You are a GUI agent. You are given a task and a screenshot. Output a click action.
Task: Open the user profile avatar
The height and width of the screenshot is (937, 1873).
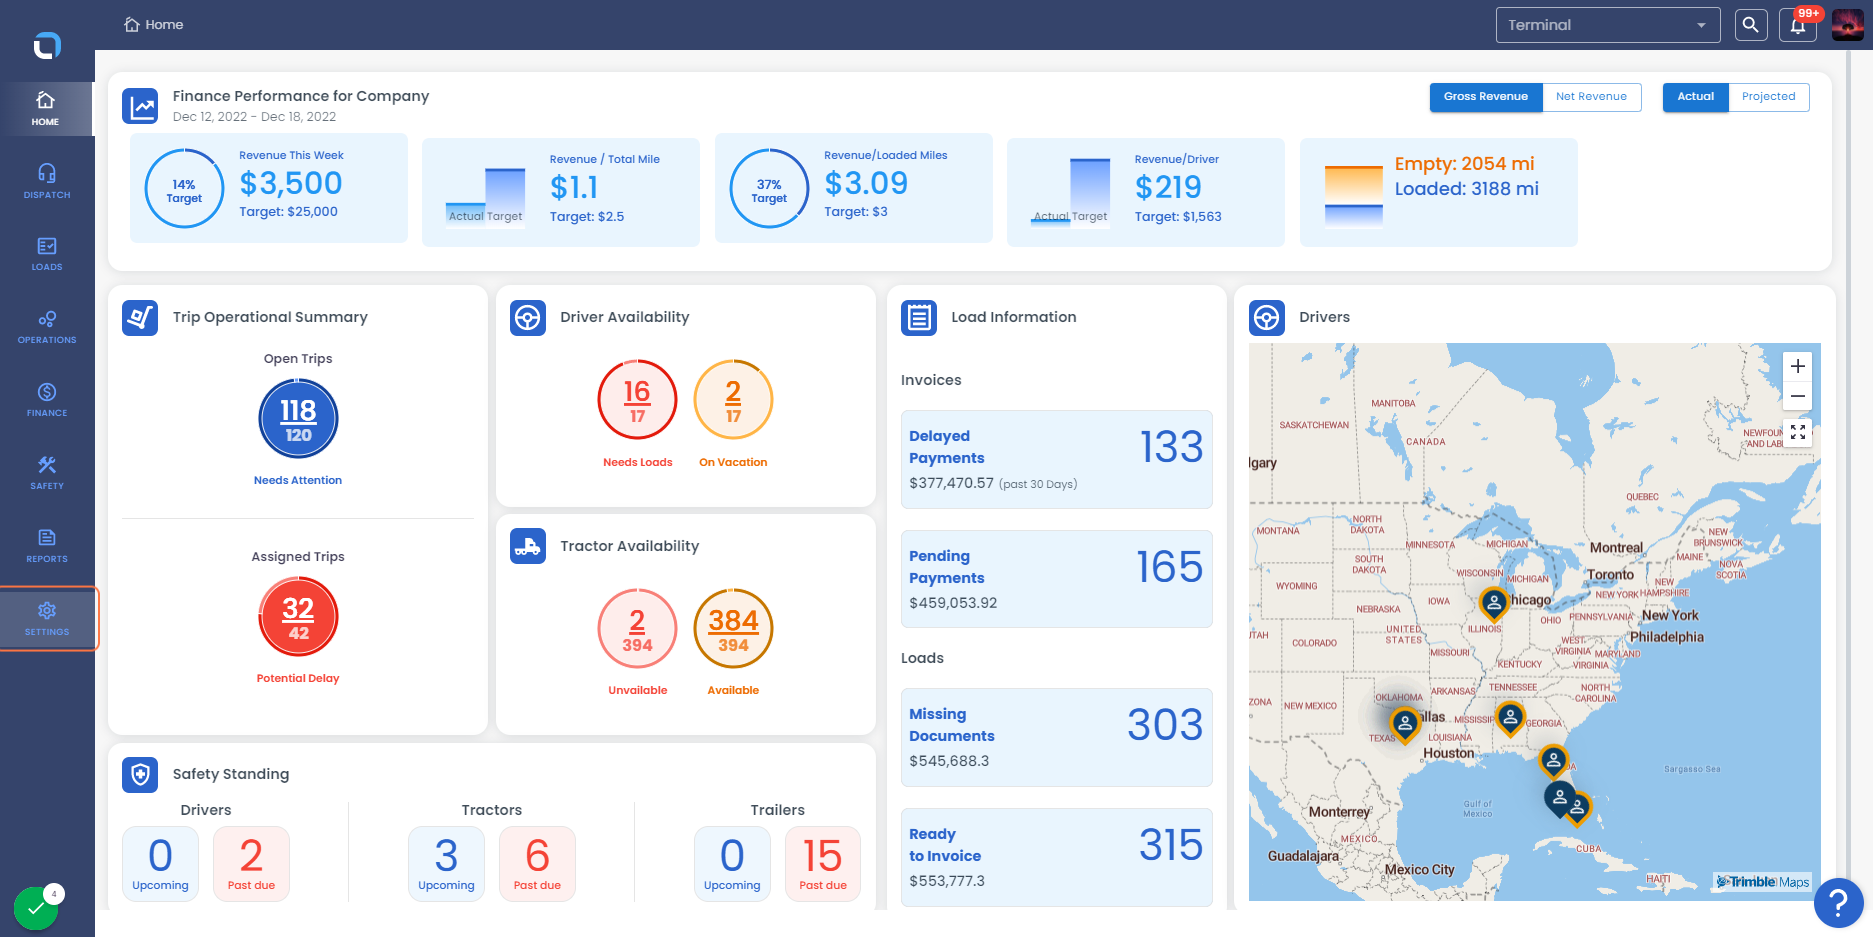point(1848,25)
